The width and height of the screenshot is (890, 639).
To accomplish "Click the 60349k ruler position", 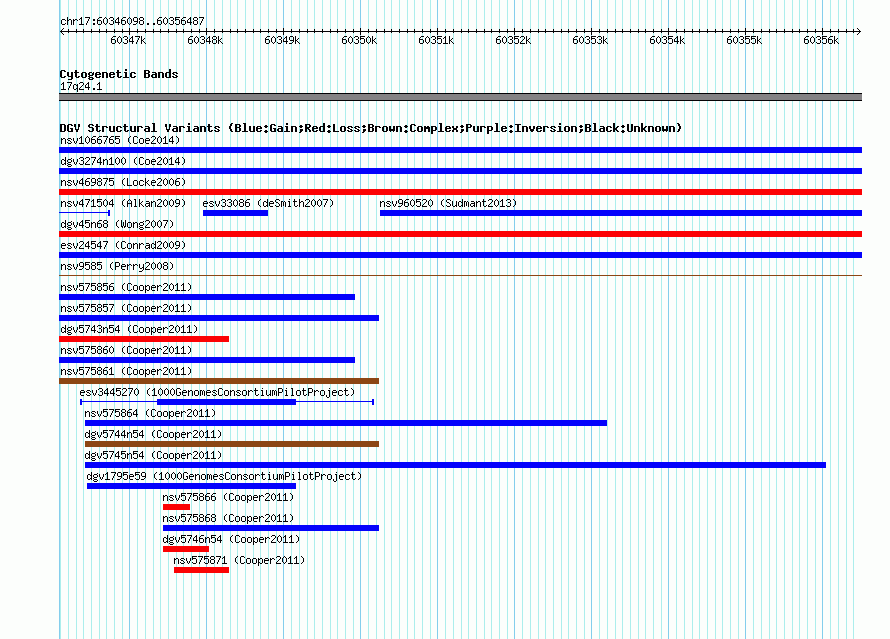I will (x=282, y=40).
